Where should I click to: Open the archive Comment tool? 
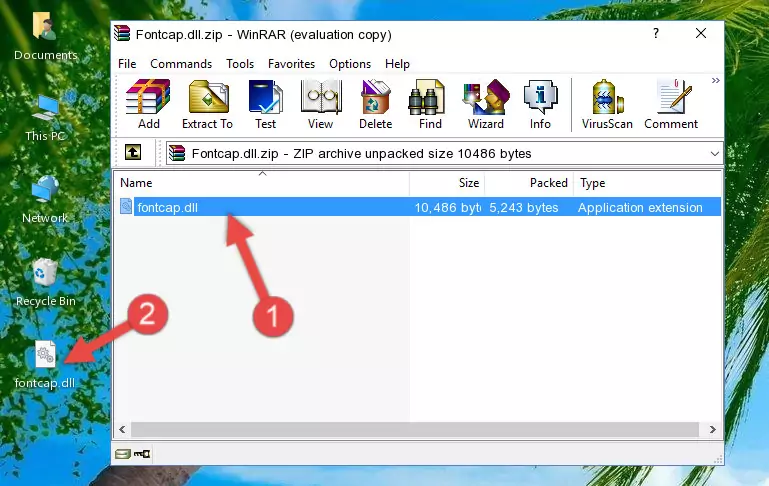click(671, 104)
